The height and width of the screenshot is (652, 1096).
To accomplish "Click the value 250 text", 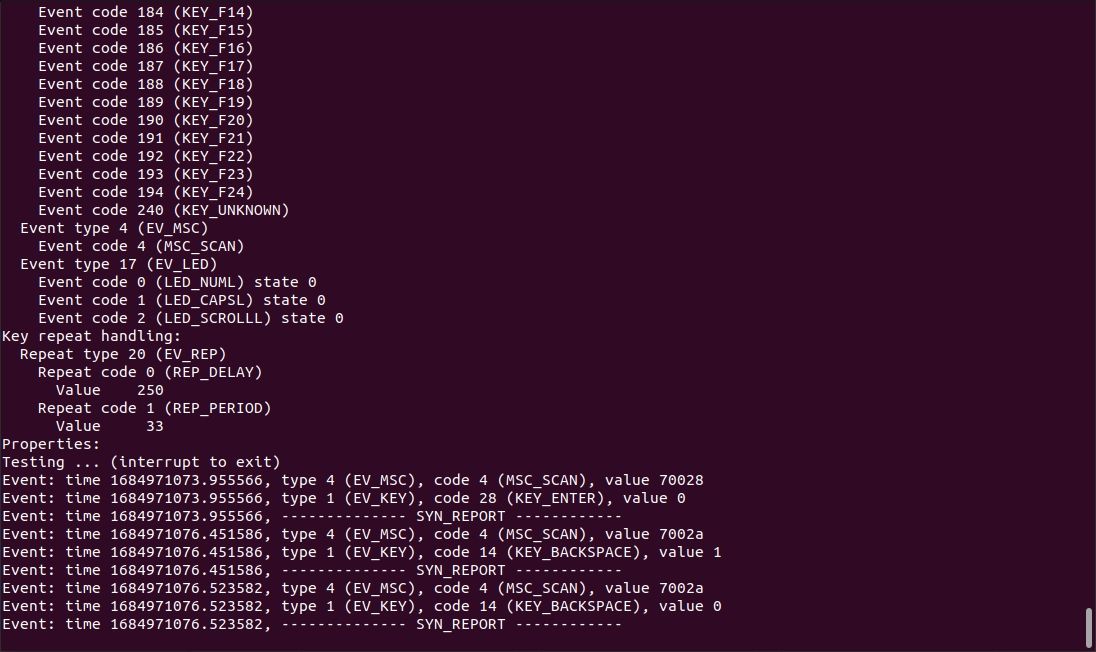I will [110, 390].
